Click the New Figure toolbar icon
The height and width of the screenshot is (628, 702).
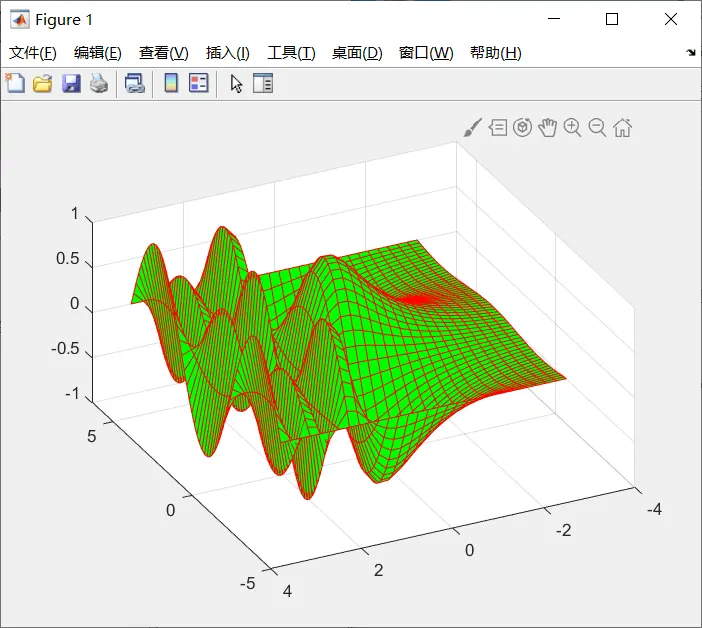(16, 83)
